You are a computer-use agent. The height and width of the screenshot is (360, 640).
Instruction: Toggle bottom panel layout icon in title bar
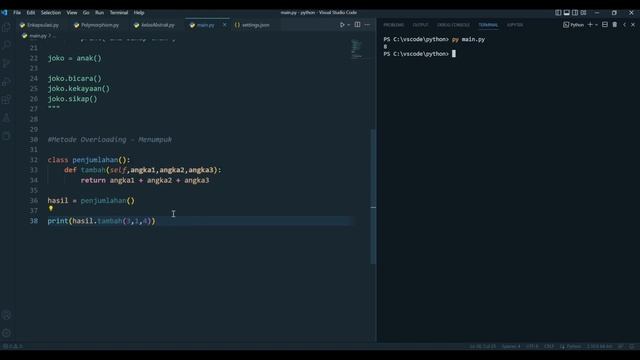click(x=567, y=13)
